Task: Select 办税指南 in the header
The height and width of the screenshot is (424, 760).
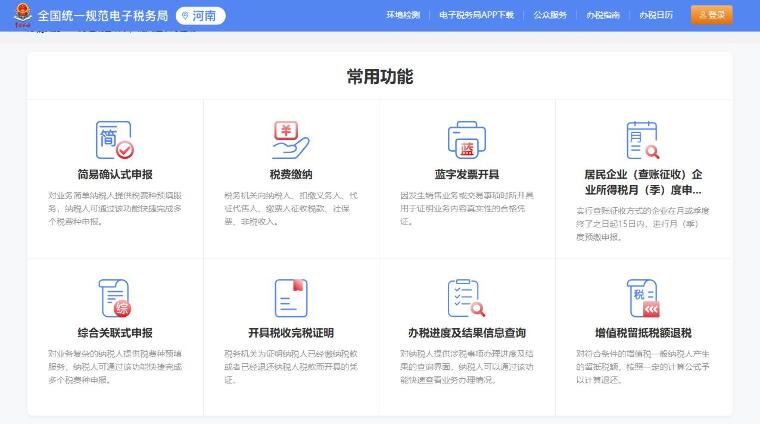Action: coord(603,15)
